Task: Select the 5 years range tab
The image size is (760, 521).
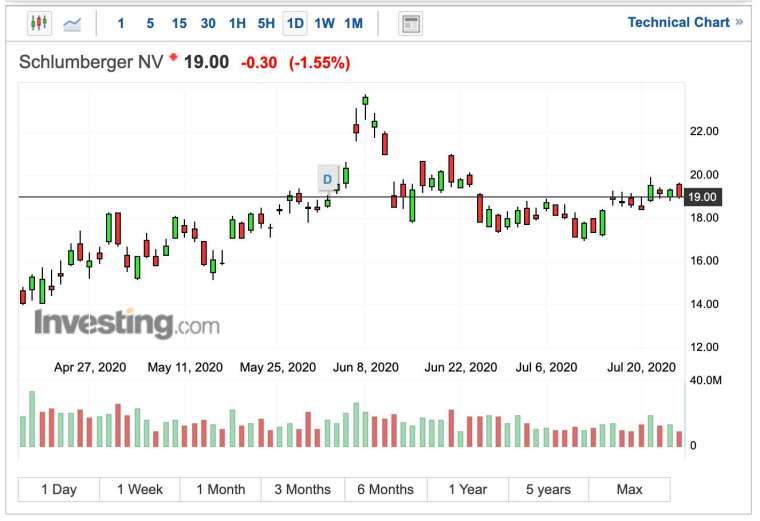Action: coord(549,489)
